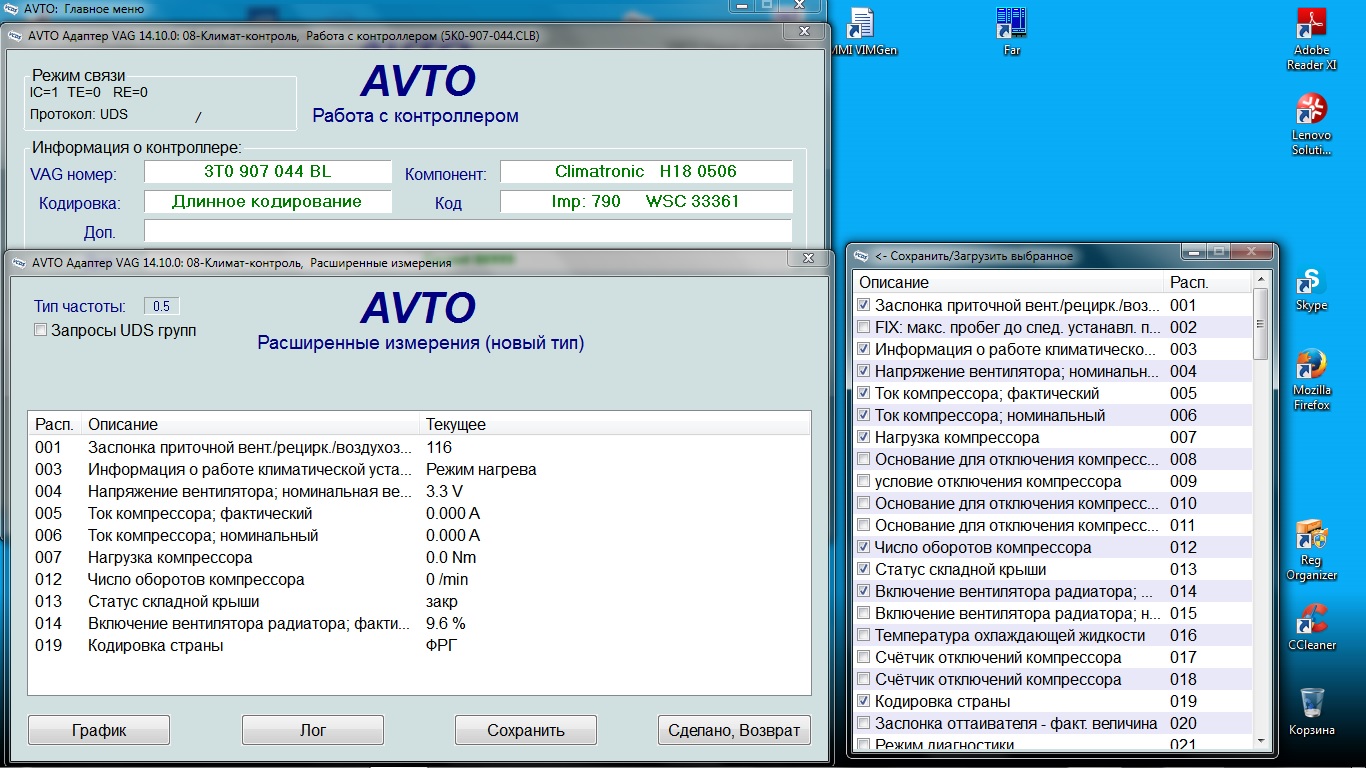Click the Текущее column header
Image resolution: width=1366 pixels, height=768 pixels.
(456, 424)
